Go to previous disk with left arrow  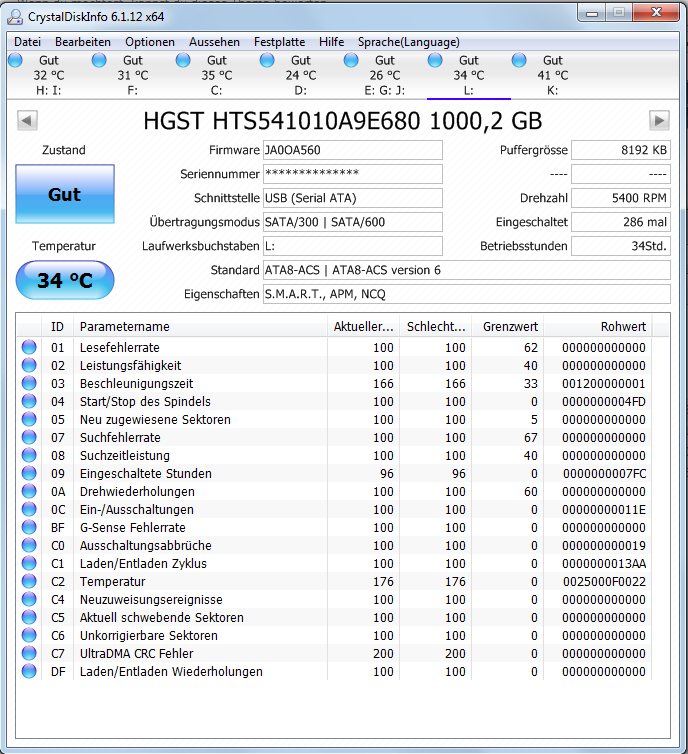point(27,121)
